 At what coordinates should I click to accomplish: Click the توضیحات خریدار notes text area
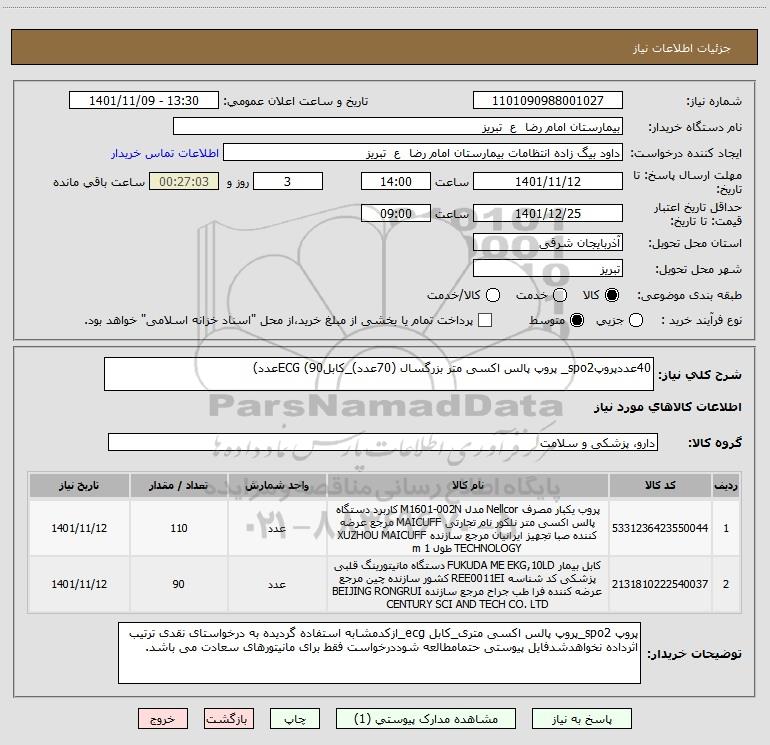pyautogui.click(x=379, y=653)
